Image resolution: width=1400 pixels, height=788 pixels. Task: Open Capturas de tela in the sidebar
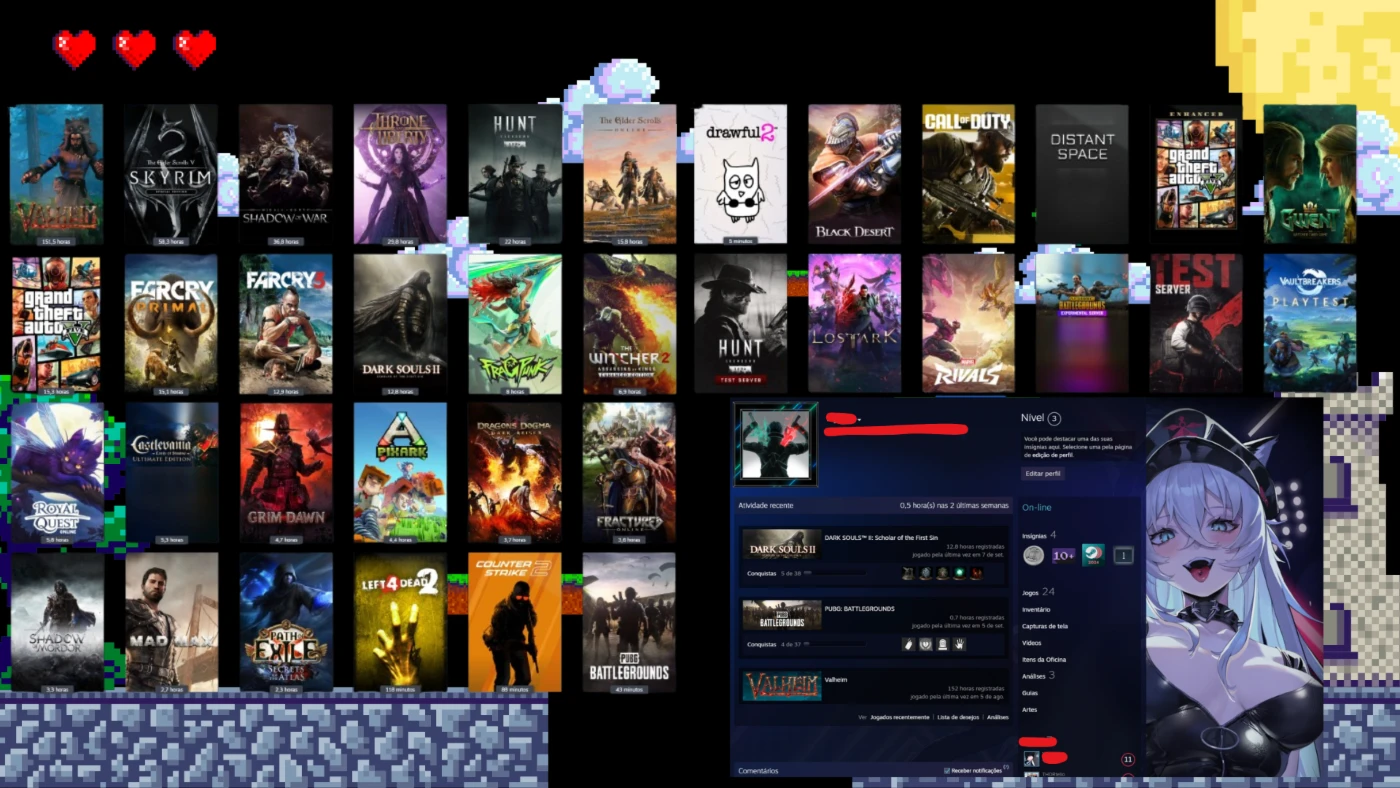point(1045,626)
